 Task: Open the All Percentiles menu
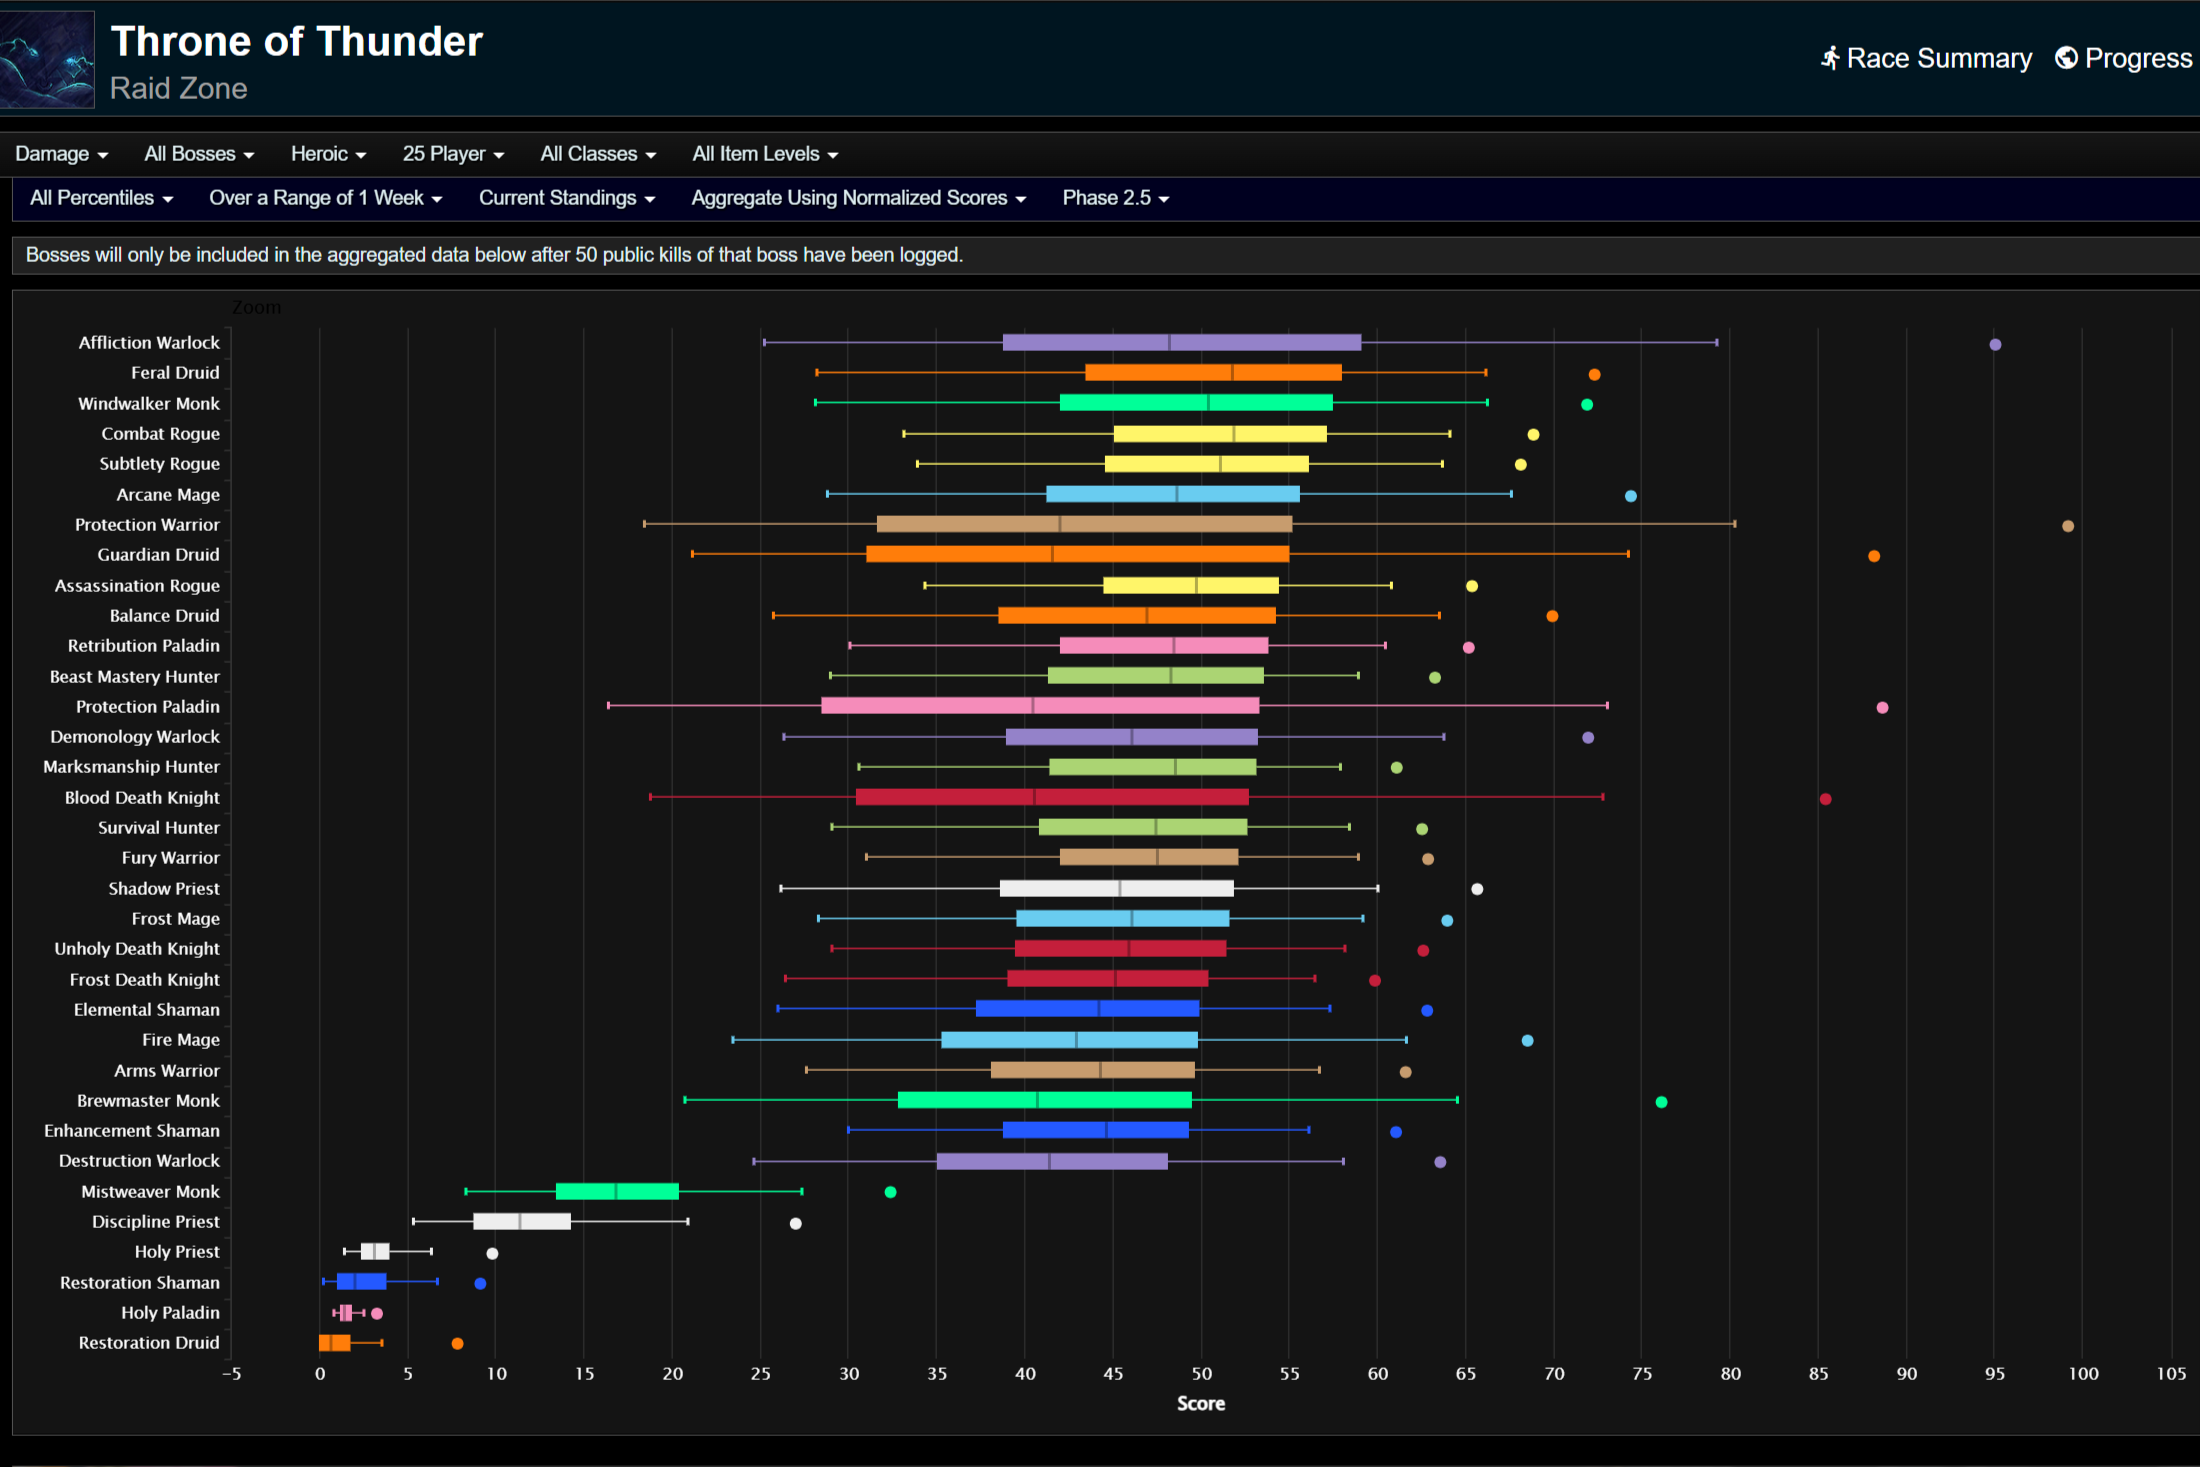(x=101, y=198)
